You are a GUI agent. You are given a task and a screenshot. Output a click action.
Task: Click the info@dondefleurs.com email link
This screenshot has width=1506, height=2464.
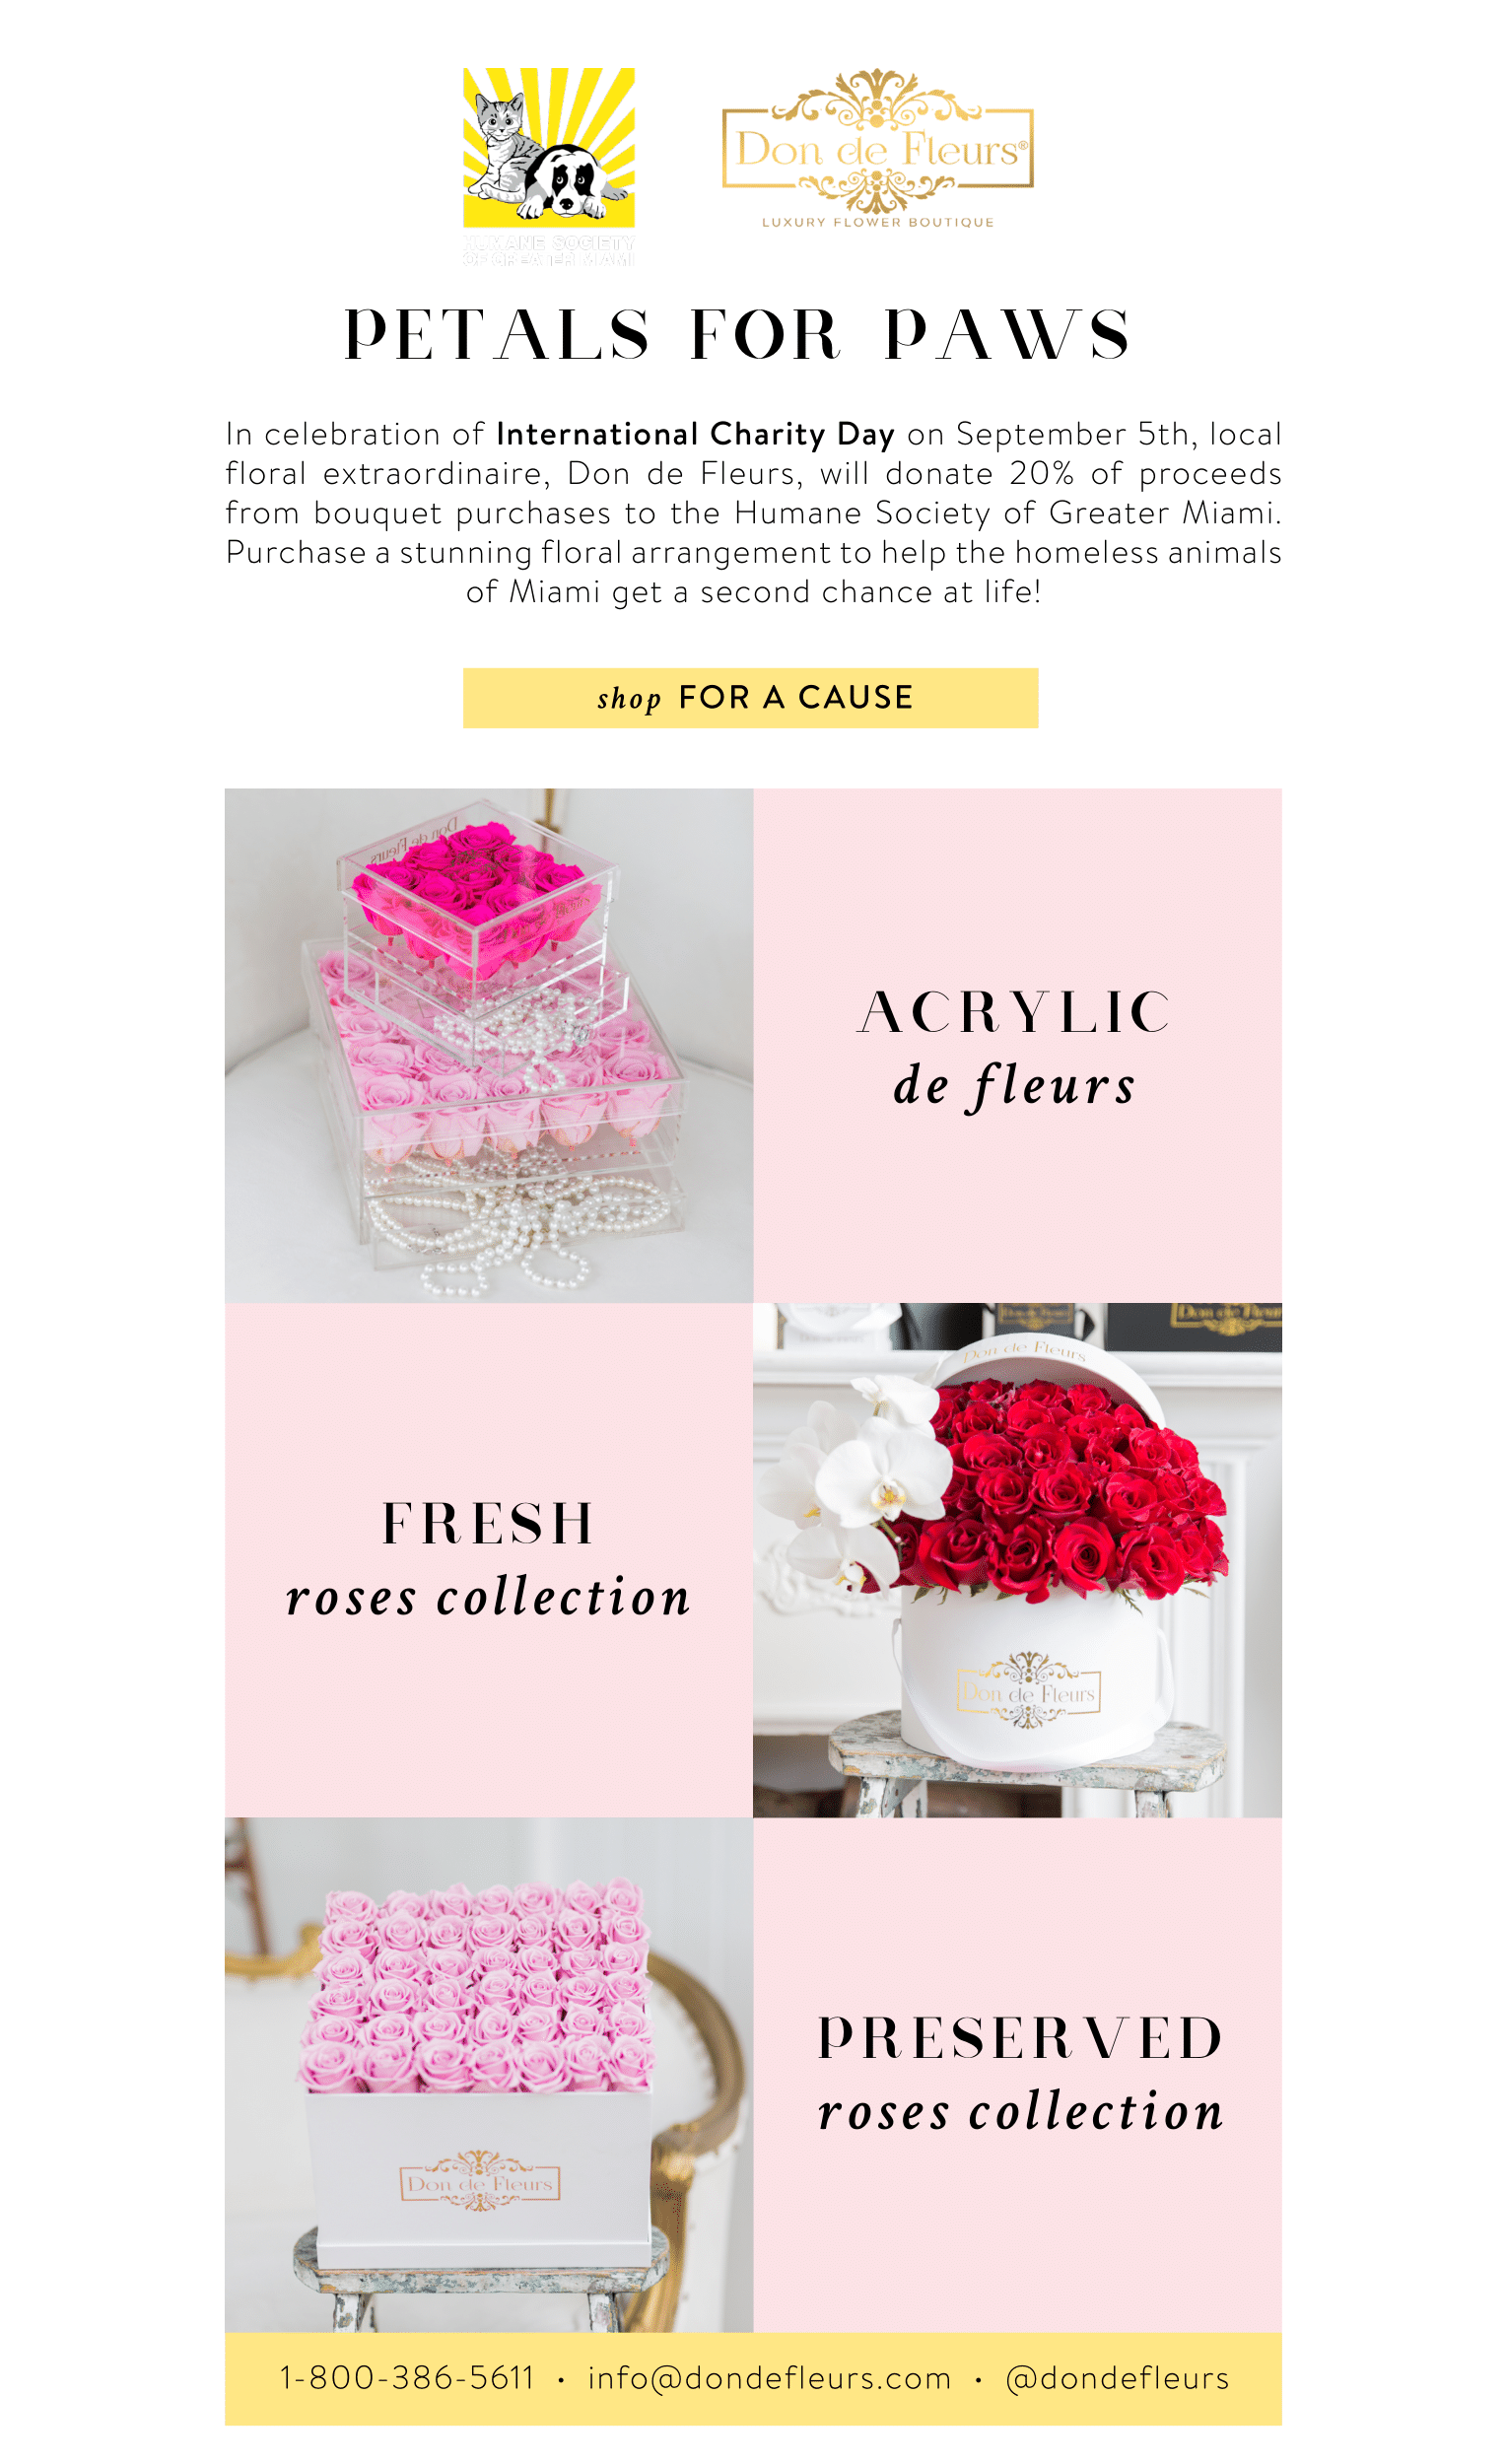[769, 2378]
